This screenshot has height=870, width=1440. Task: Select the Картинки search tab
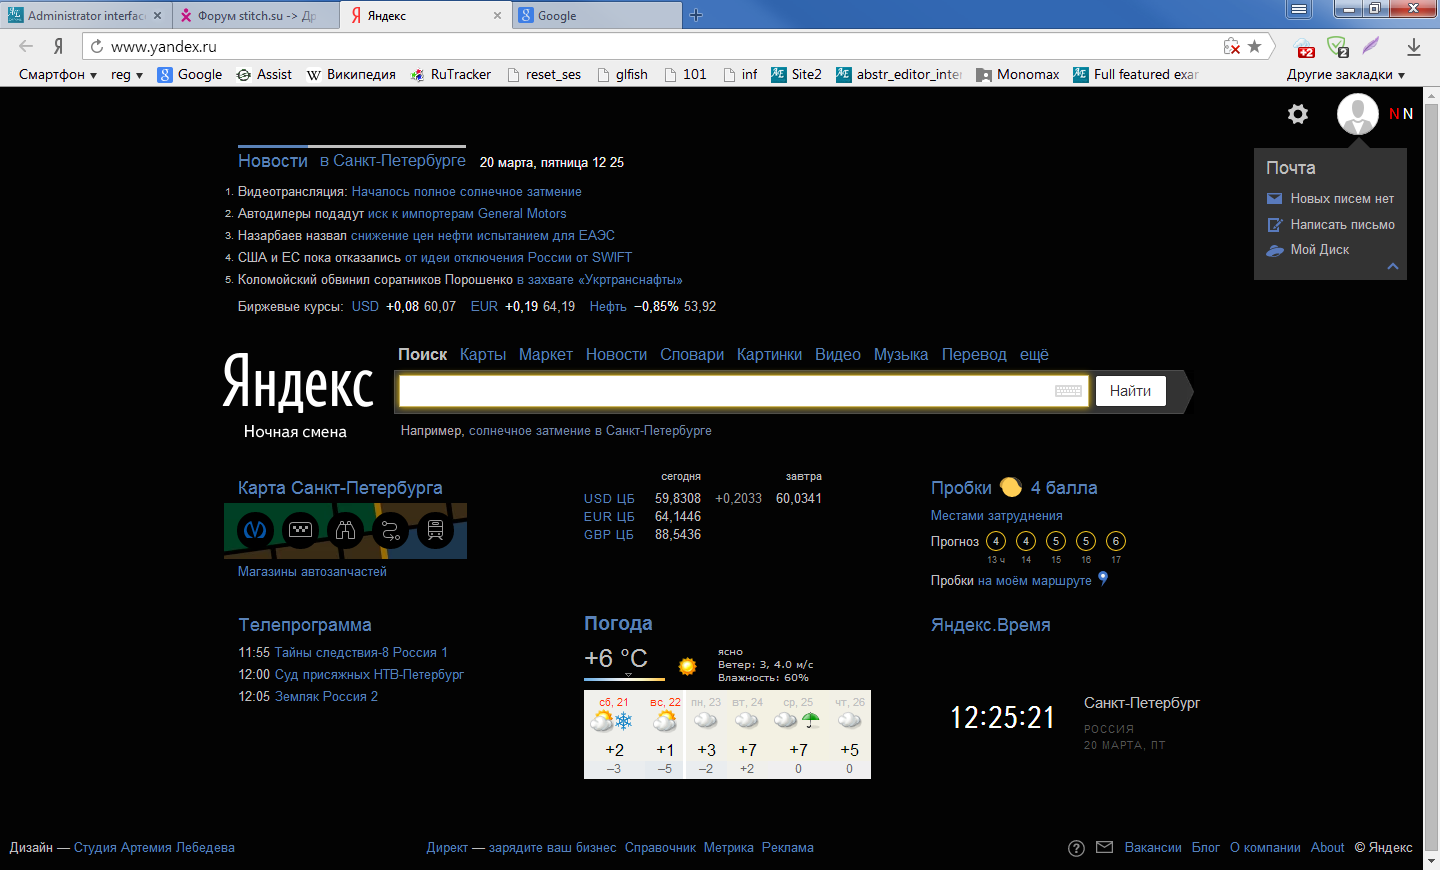tap(769, 355)
